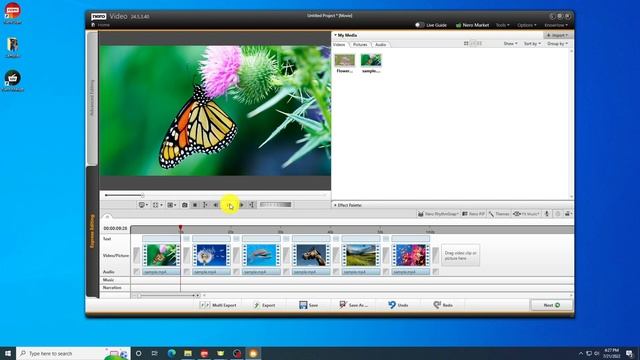Toggle audio checkbox before the dandelion clip
The height and width of the screenshot is (360, 640).
[x=186, y=271]
